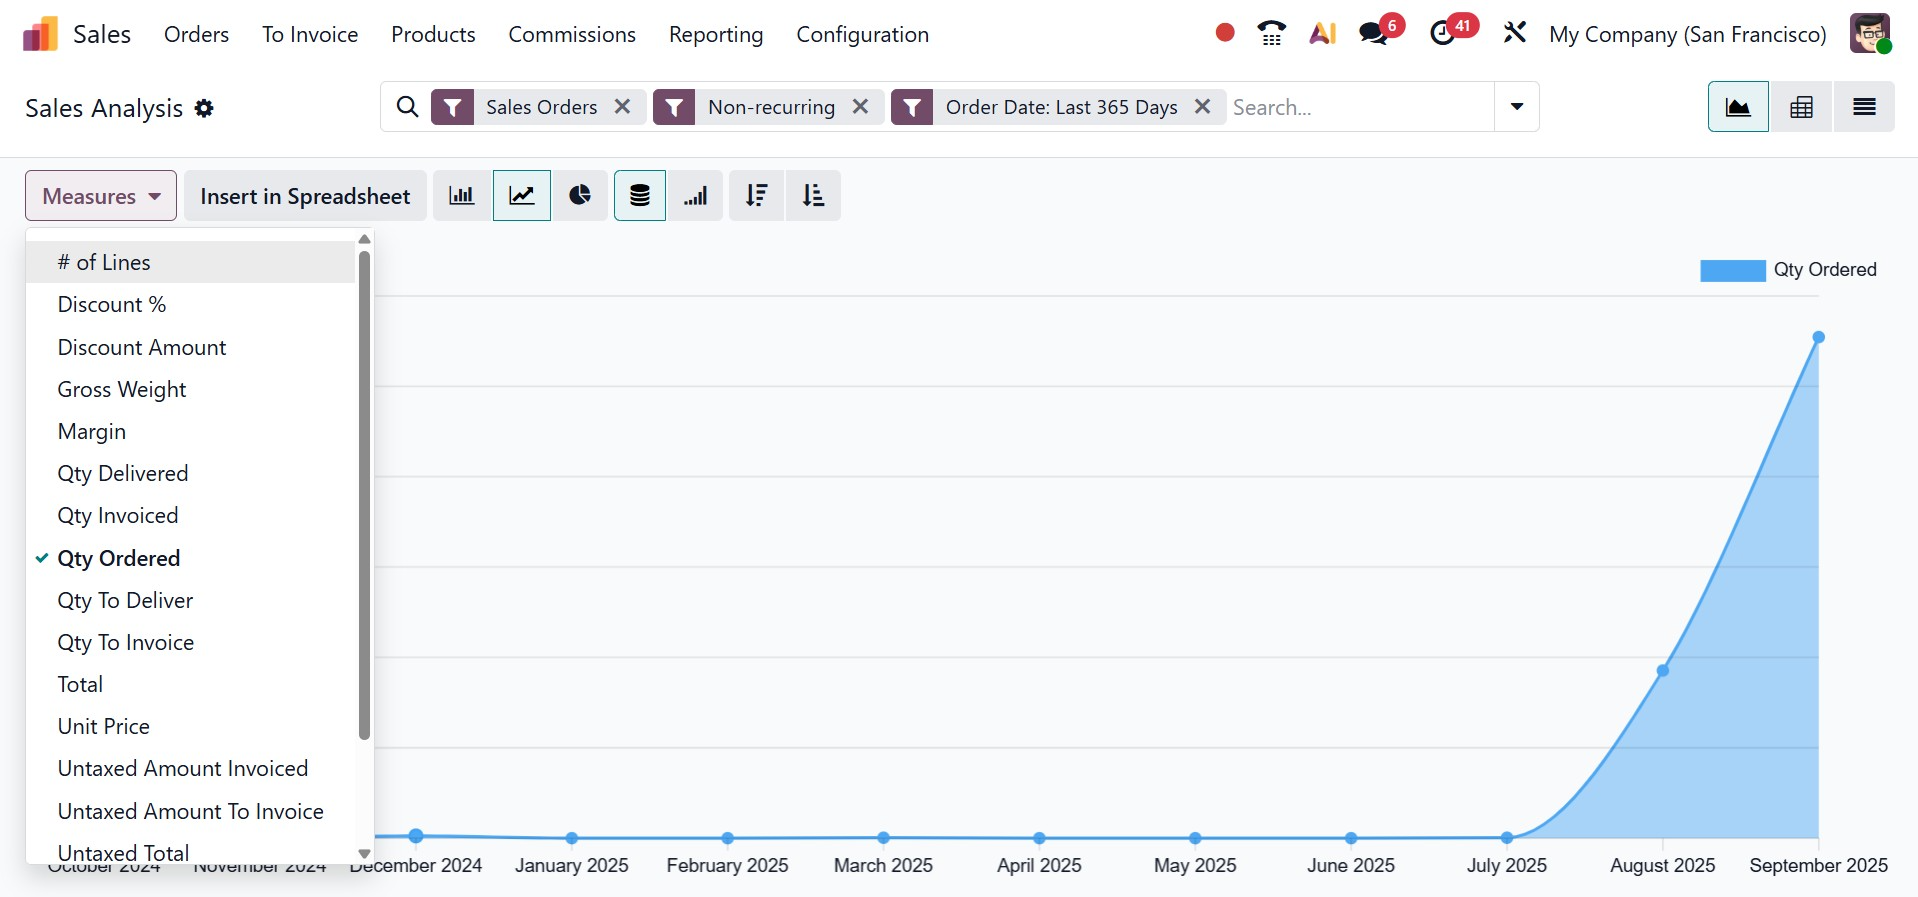
Task: Click the Sales Orders filter funnel icon
Action: pyautogui.click(x=453, y=107)
